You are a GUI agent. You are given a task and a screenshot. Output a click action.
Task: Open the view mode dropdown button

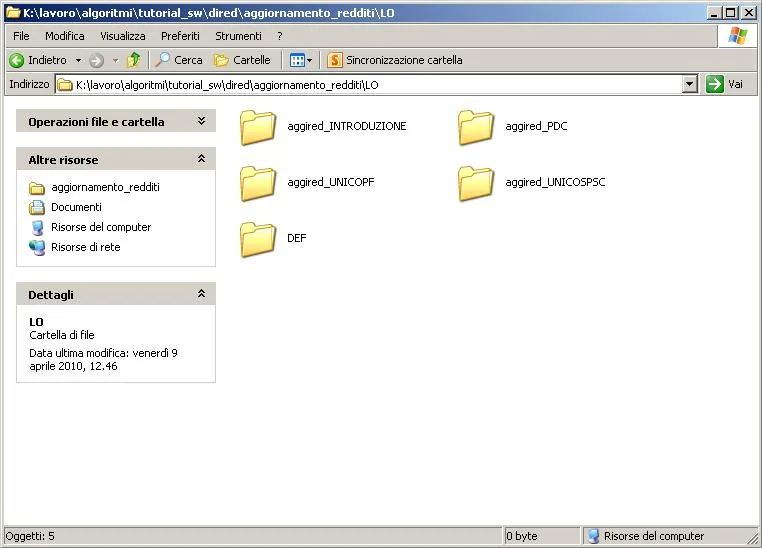[x=301, y=60]
